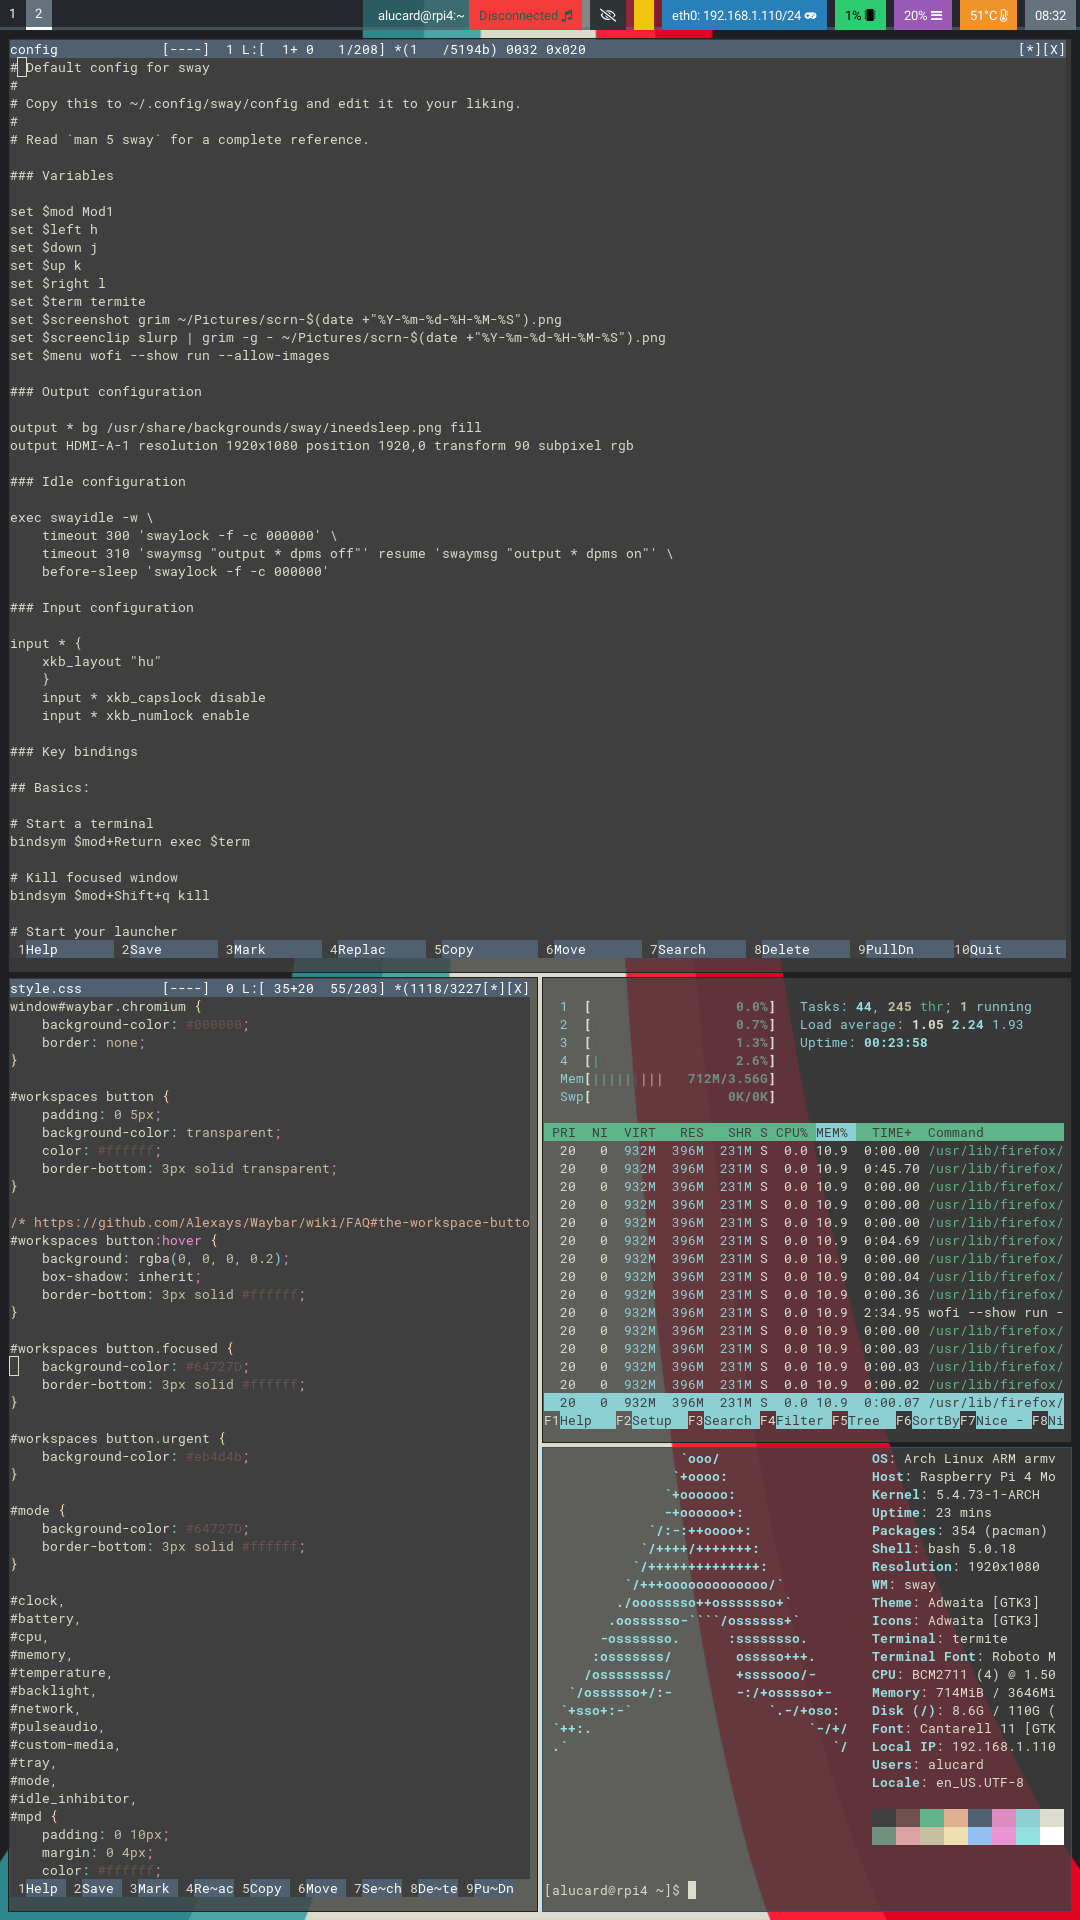Click the terminal prompt [alucard@rpi4 ~]$
The height and width of the screenshot is (1920, 1080).
612,1890
